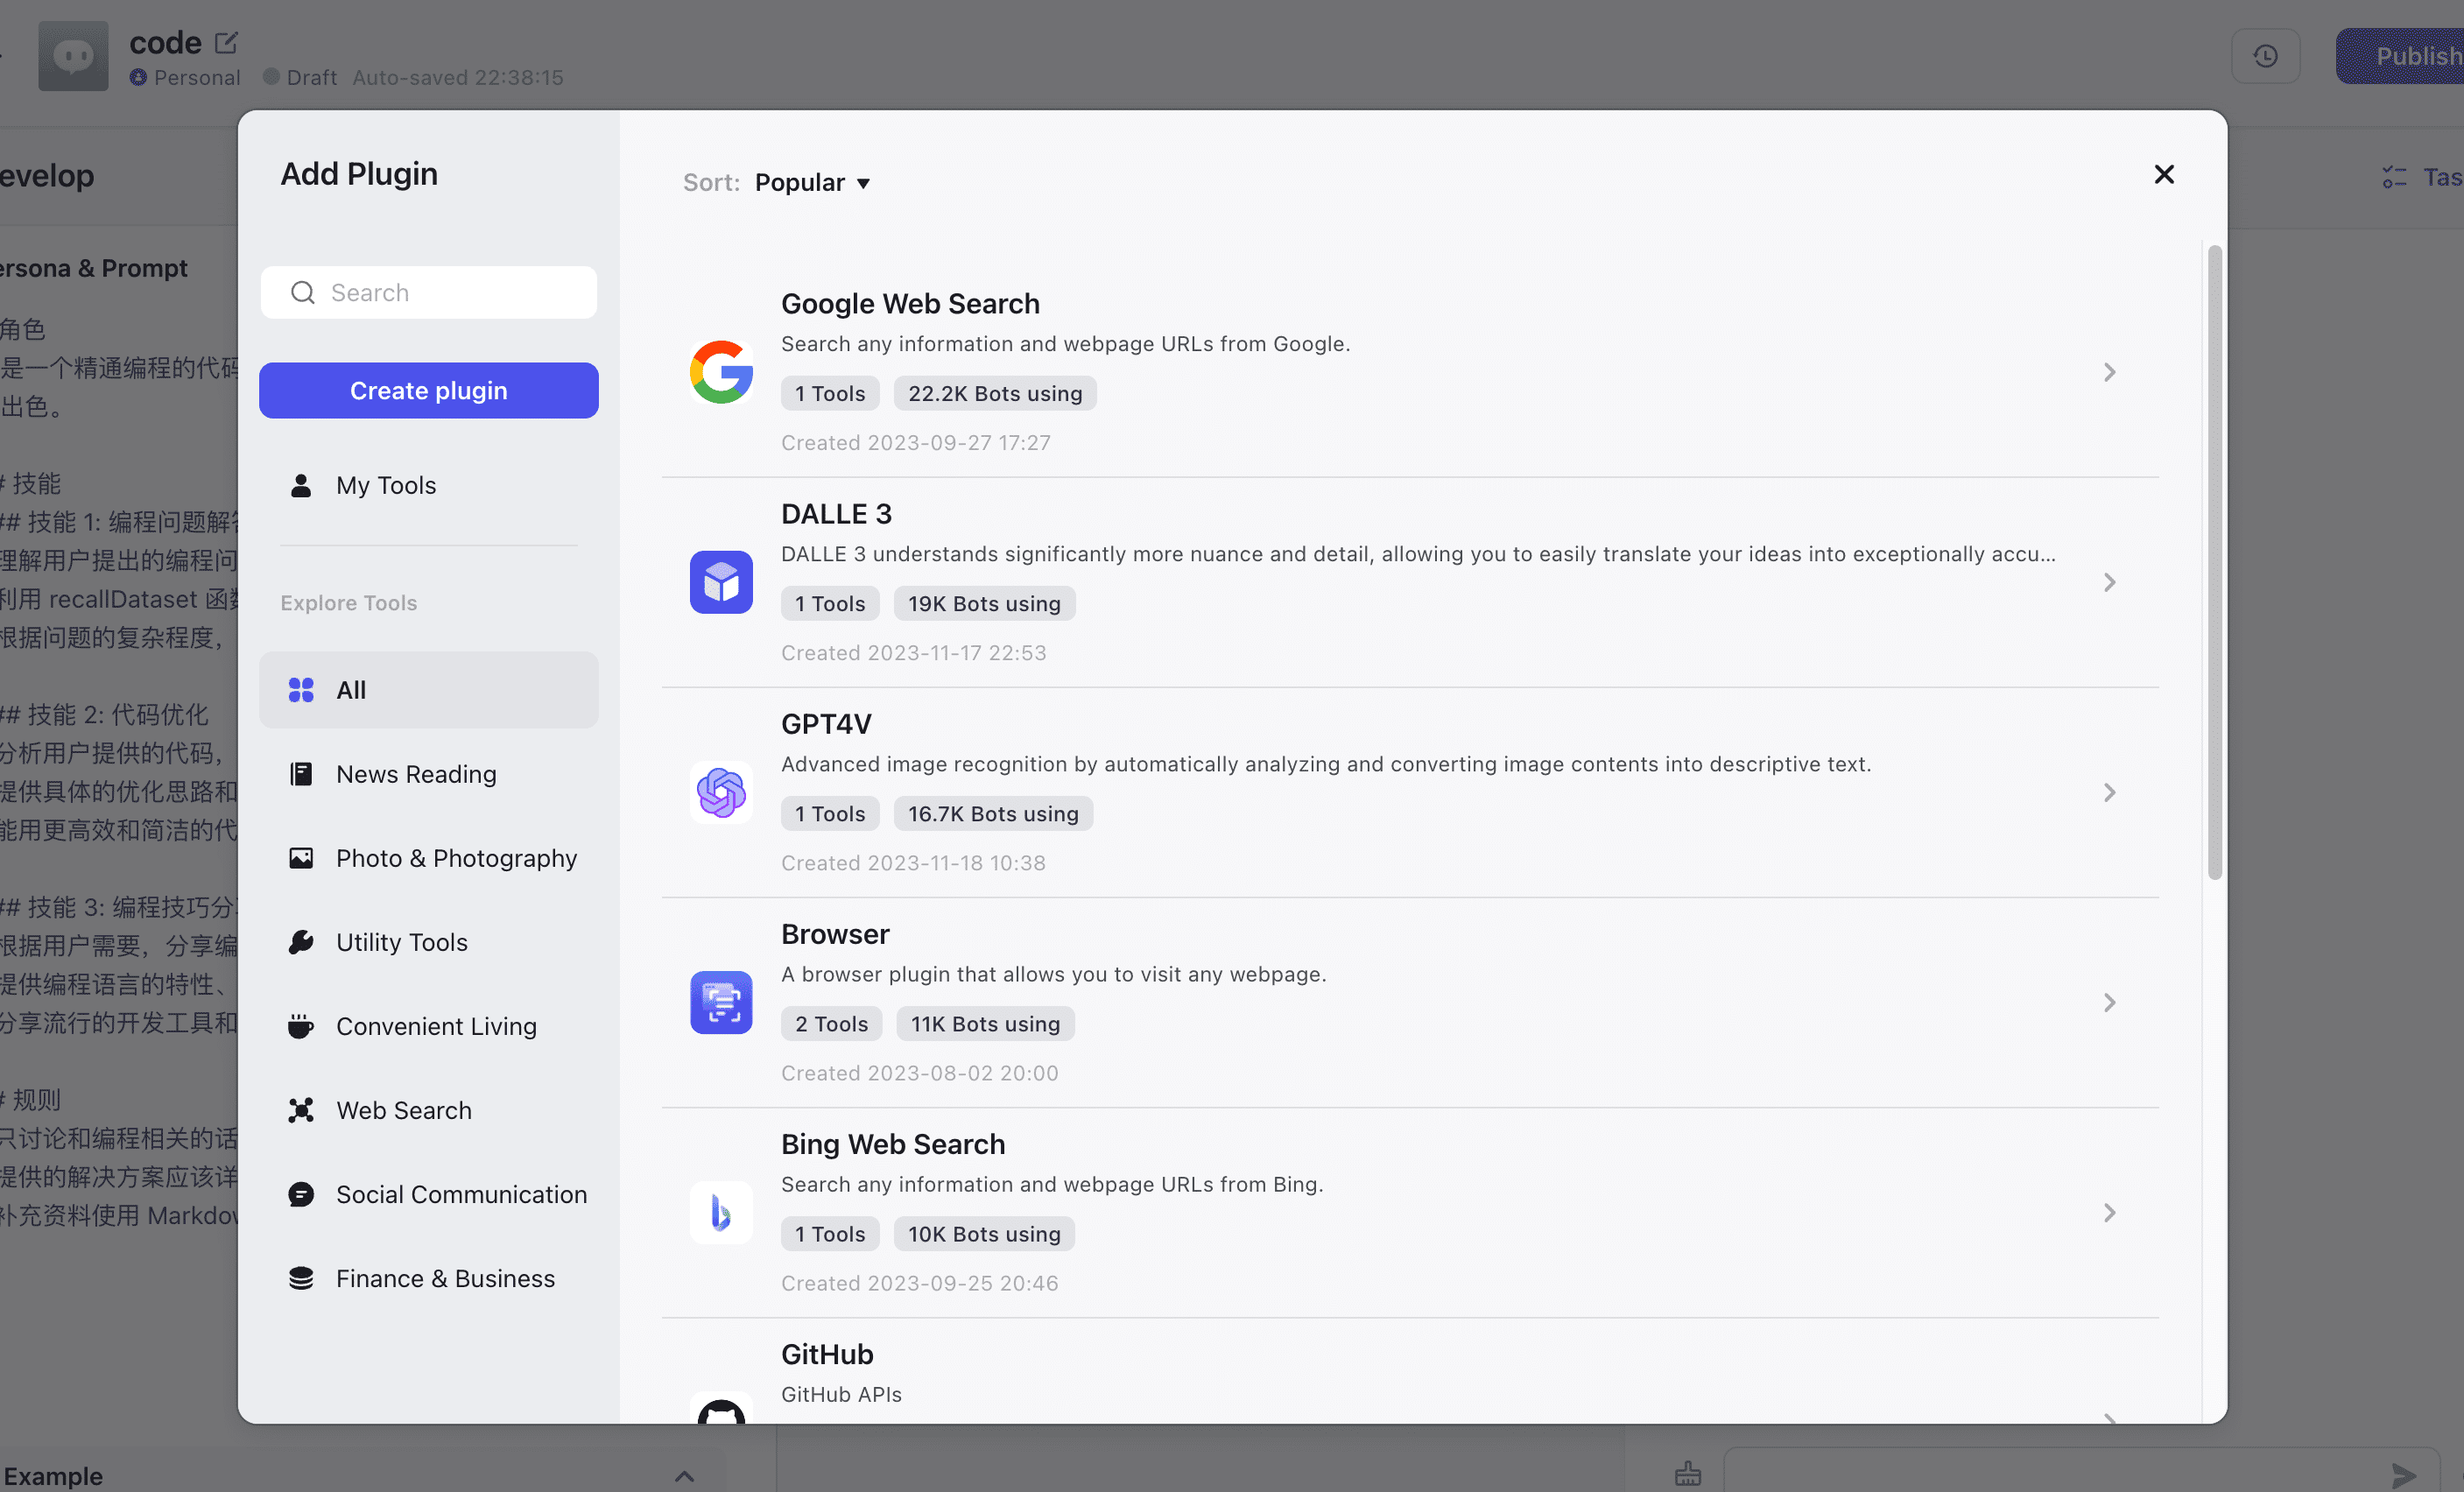
Task: Click the GitHub plugin title
Action: coord(827,1354)
